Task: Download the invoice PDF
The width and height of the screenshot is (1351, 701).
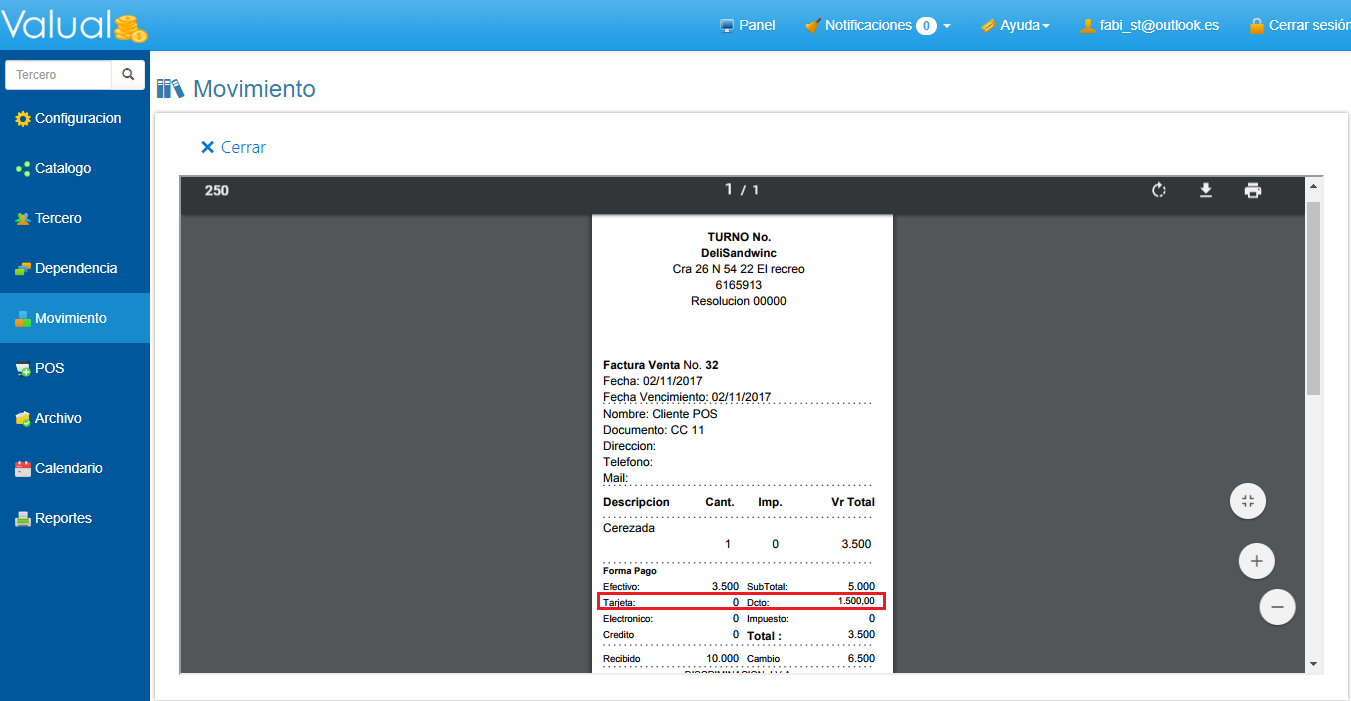Action: [1206, 190]
